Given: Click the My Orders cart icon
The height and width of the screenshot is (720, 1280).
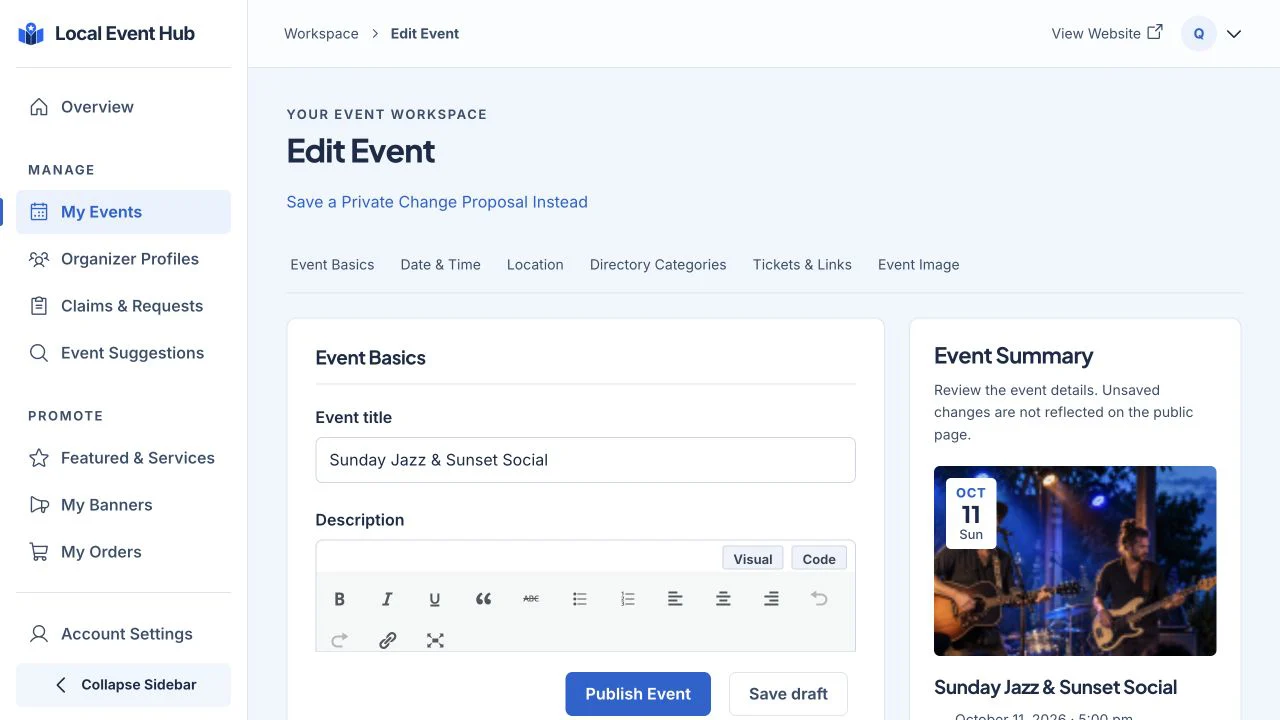Looking at the screenshot, I should point(39,552).
